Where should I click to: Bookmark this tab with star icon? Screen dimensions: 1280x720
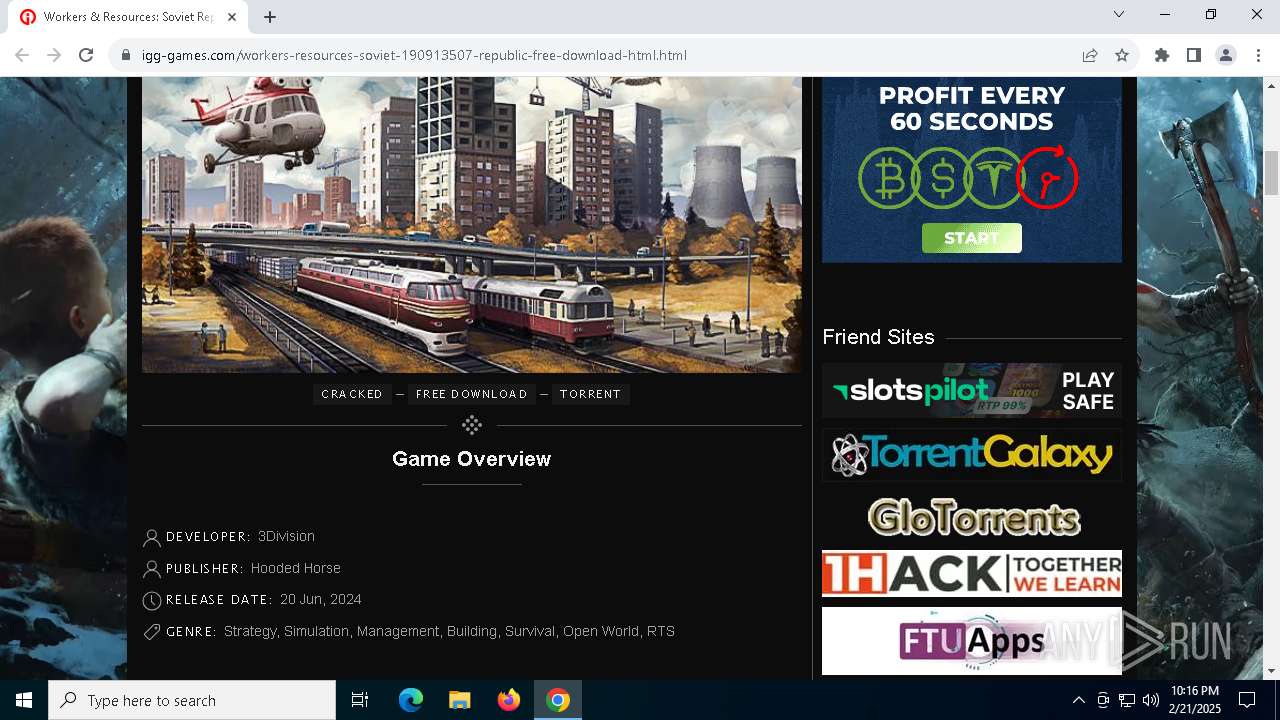[1122, 55]
